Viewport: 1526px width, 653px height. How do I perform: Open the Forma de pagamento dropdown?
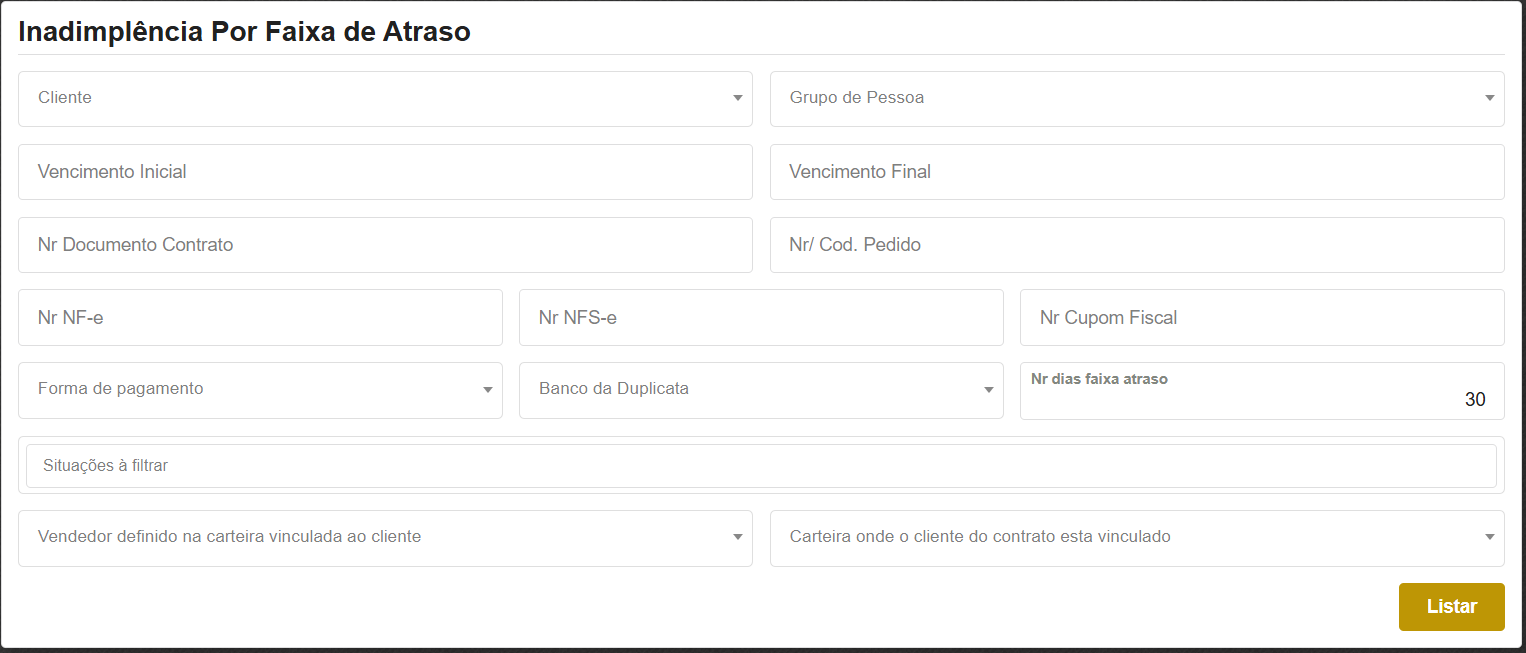point(260,390)
